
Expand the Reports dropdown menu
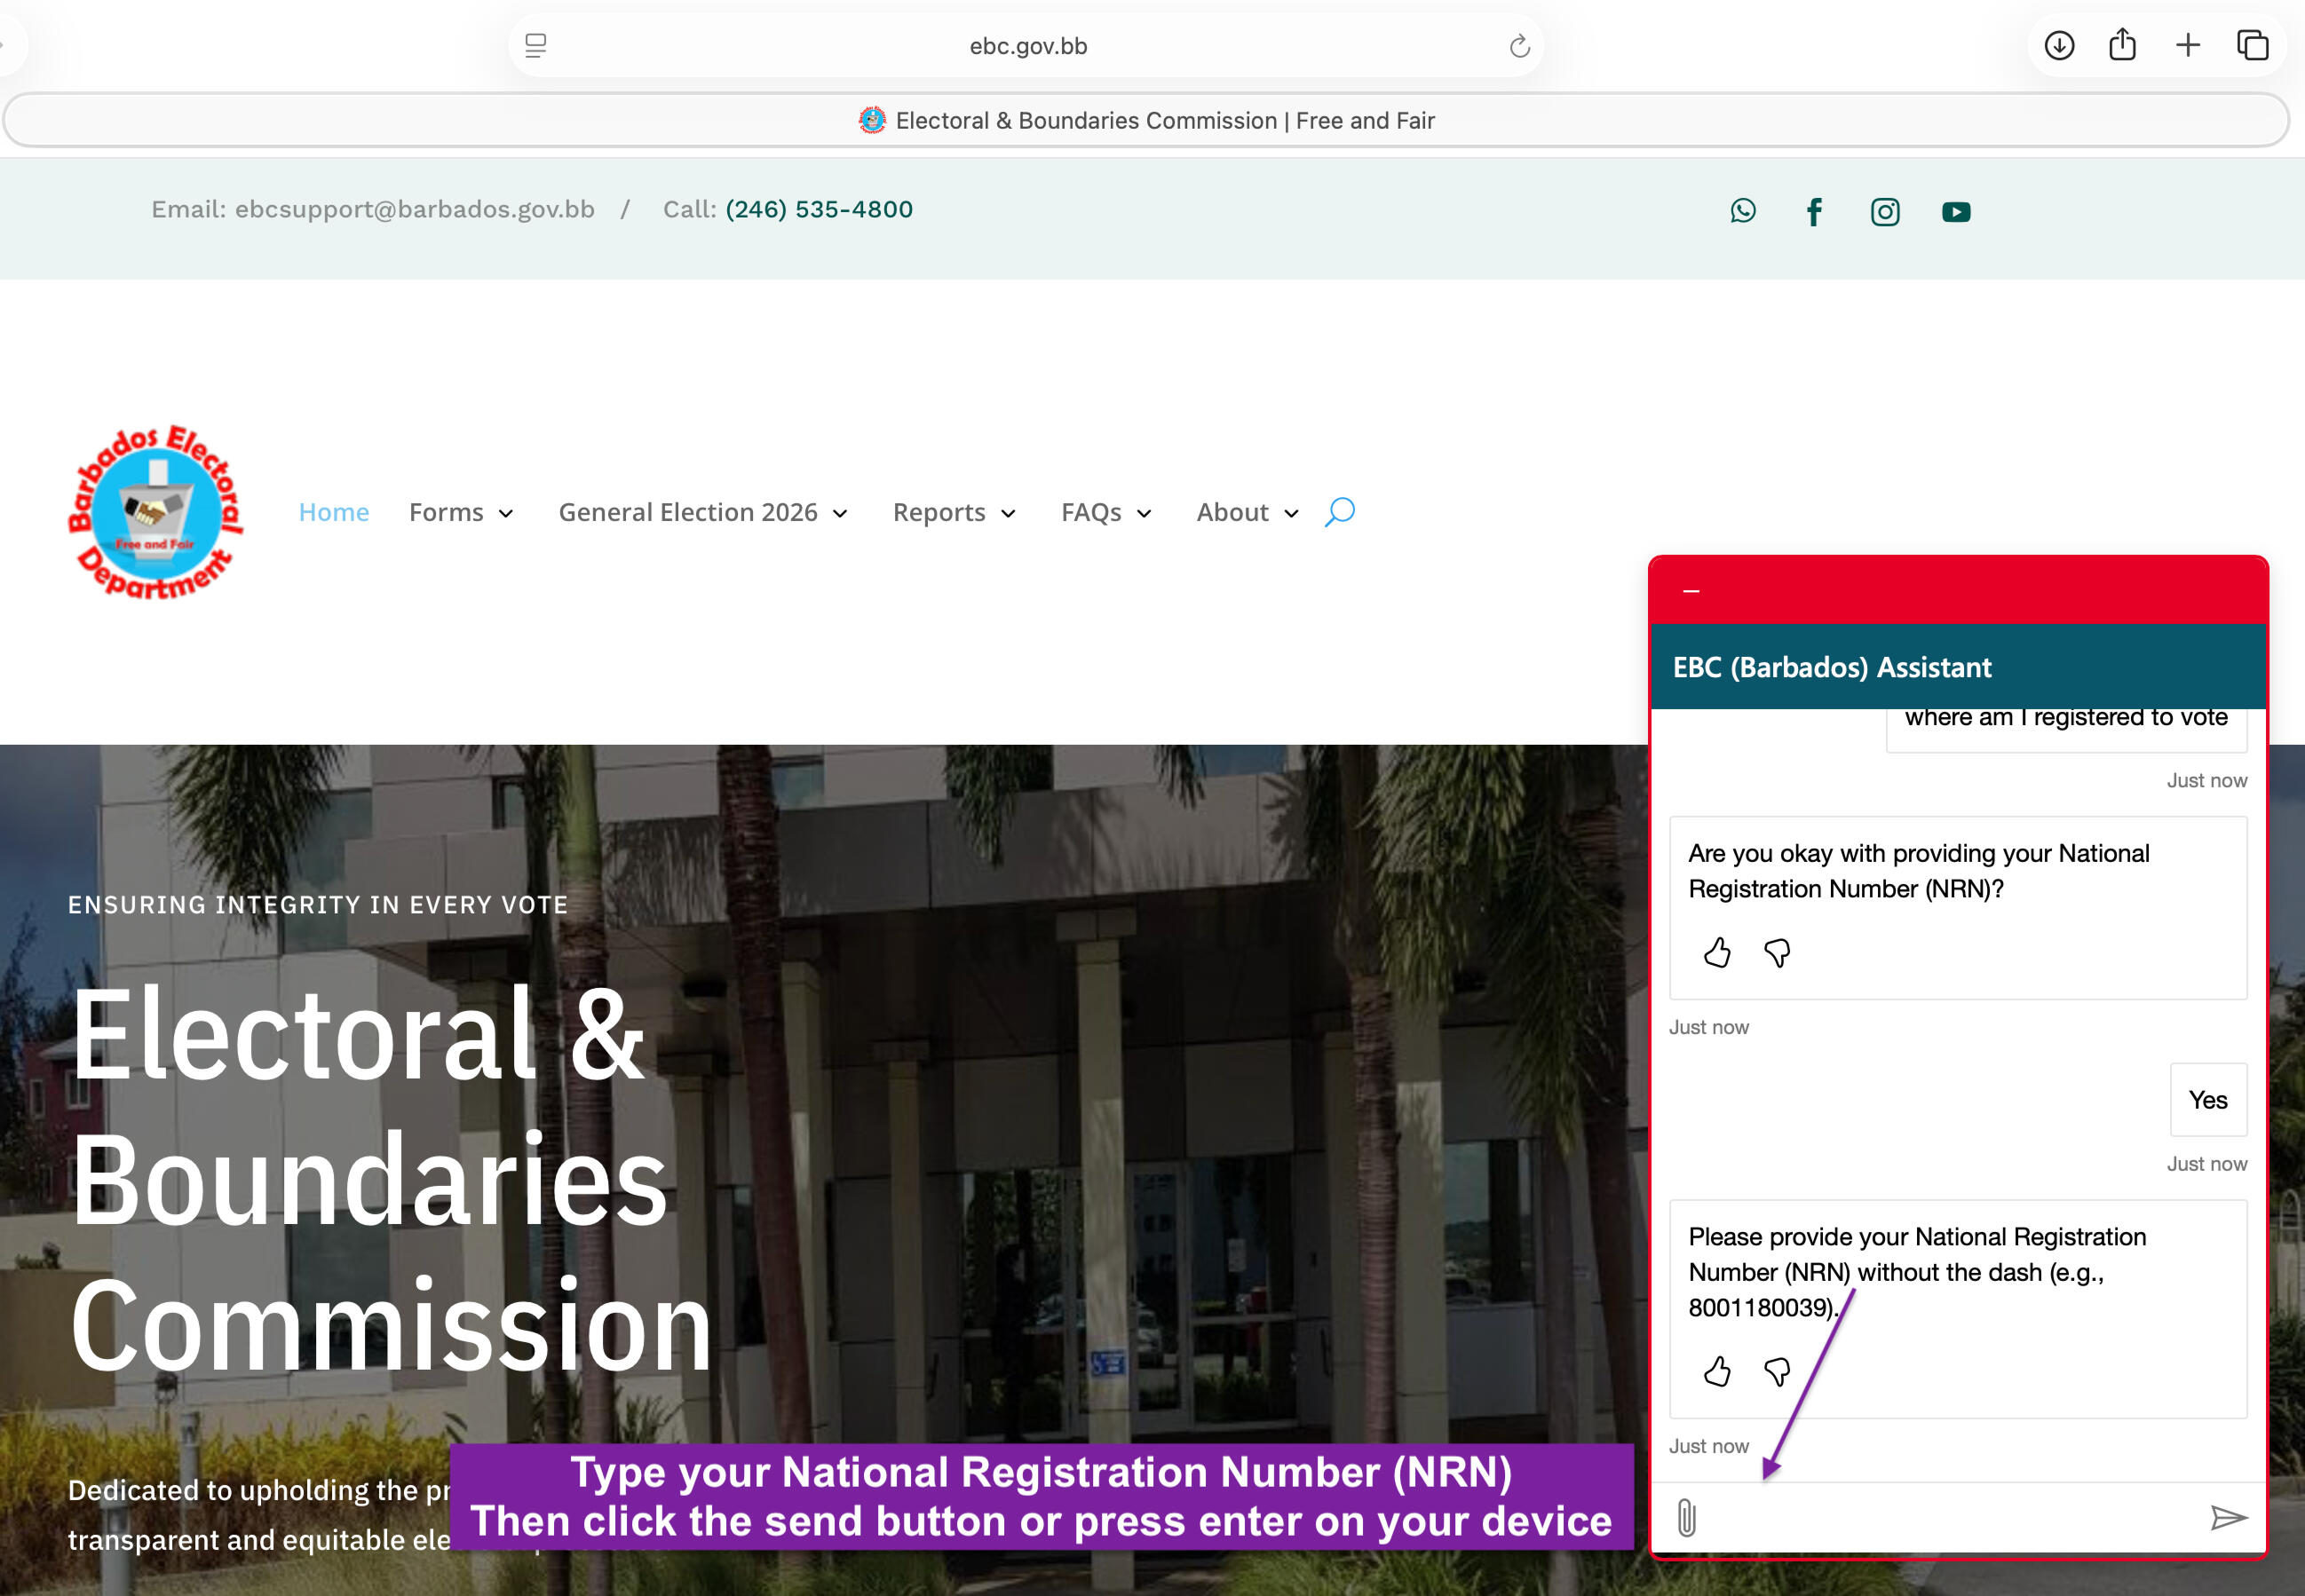954,513
